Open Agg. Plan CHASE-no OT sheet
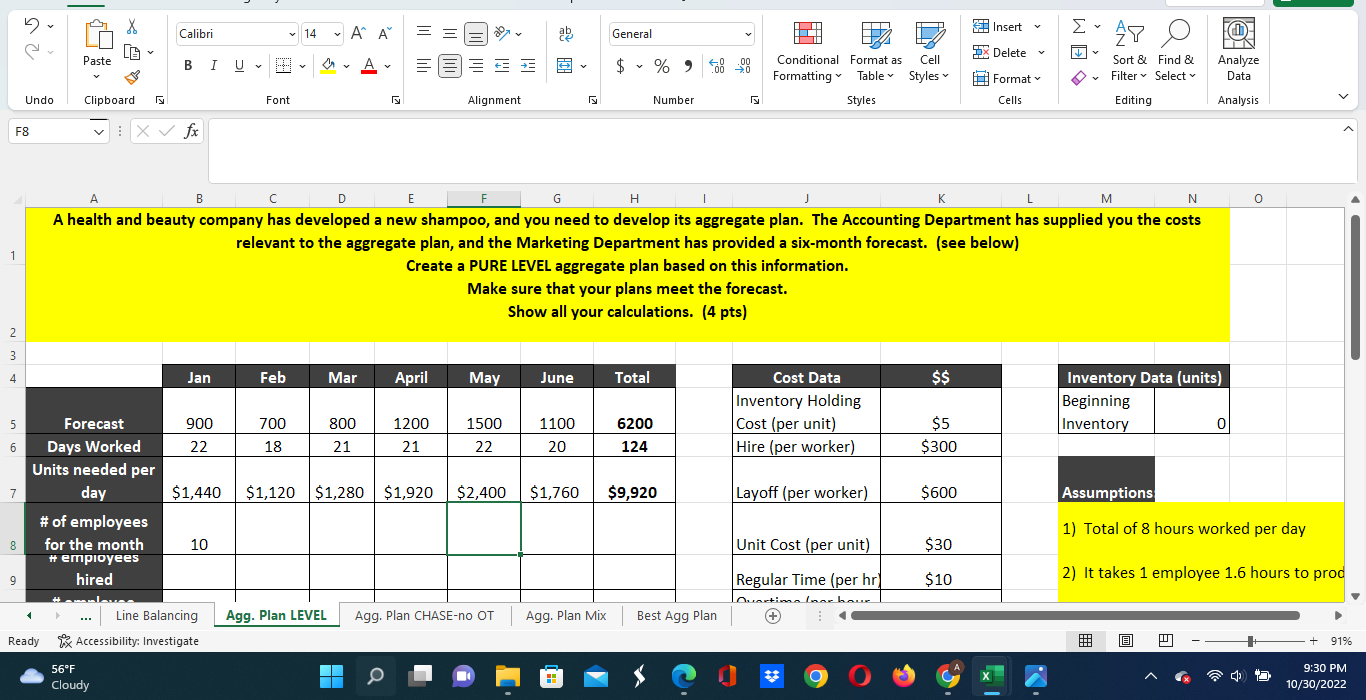 (x=424, y=616)
